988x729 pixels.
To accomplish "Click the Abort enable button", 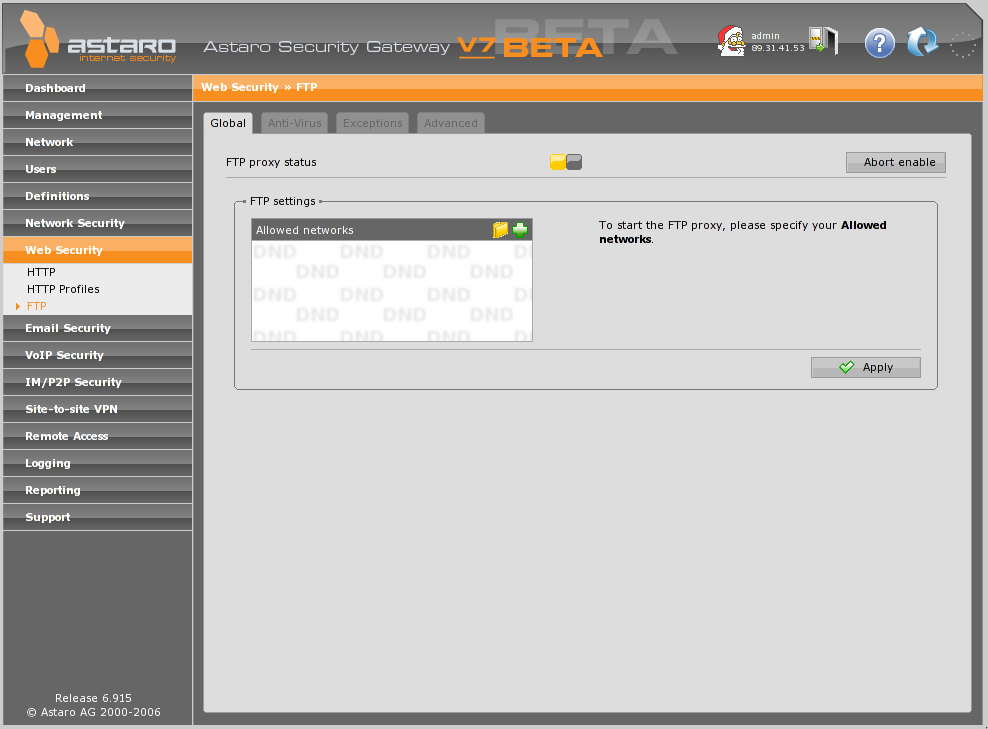I will 895,162.
